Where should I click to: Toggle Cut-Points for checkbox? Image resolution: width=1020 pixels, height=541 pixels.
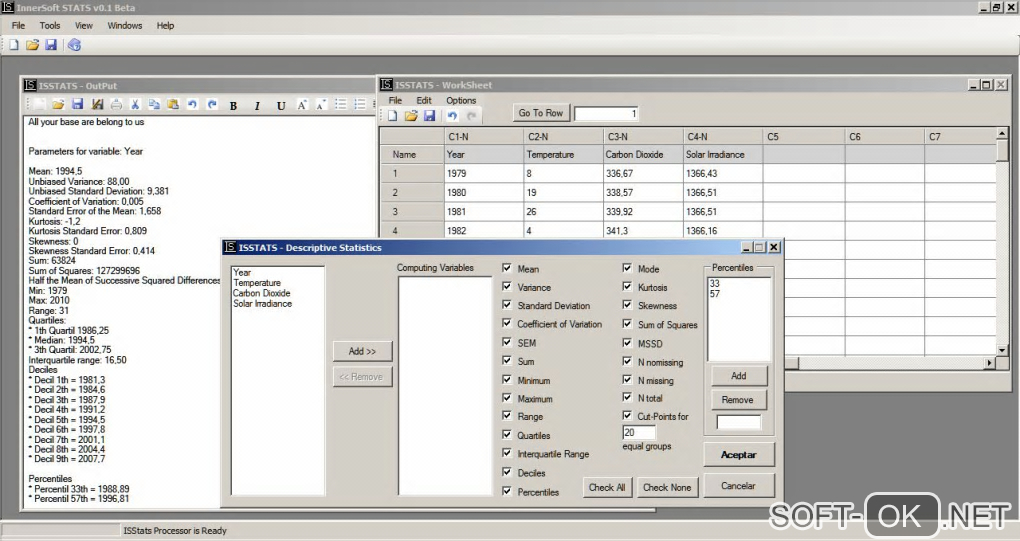tap(627, 415)
